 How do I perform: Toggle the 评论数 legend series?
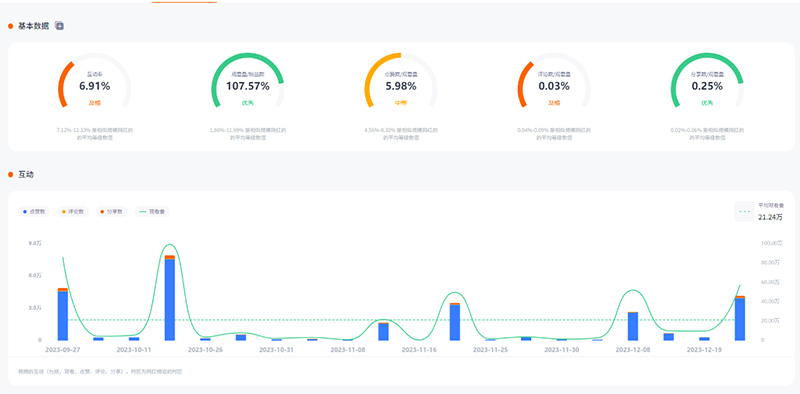73,211
